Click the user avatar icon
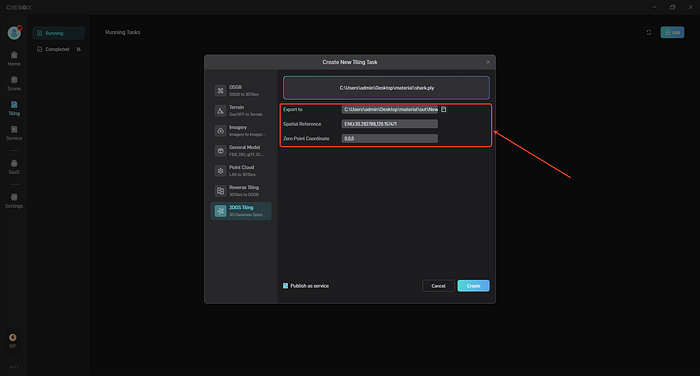700x376 pixels. (x=14, y=33)
